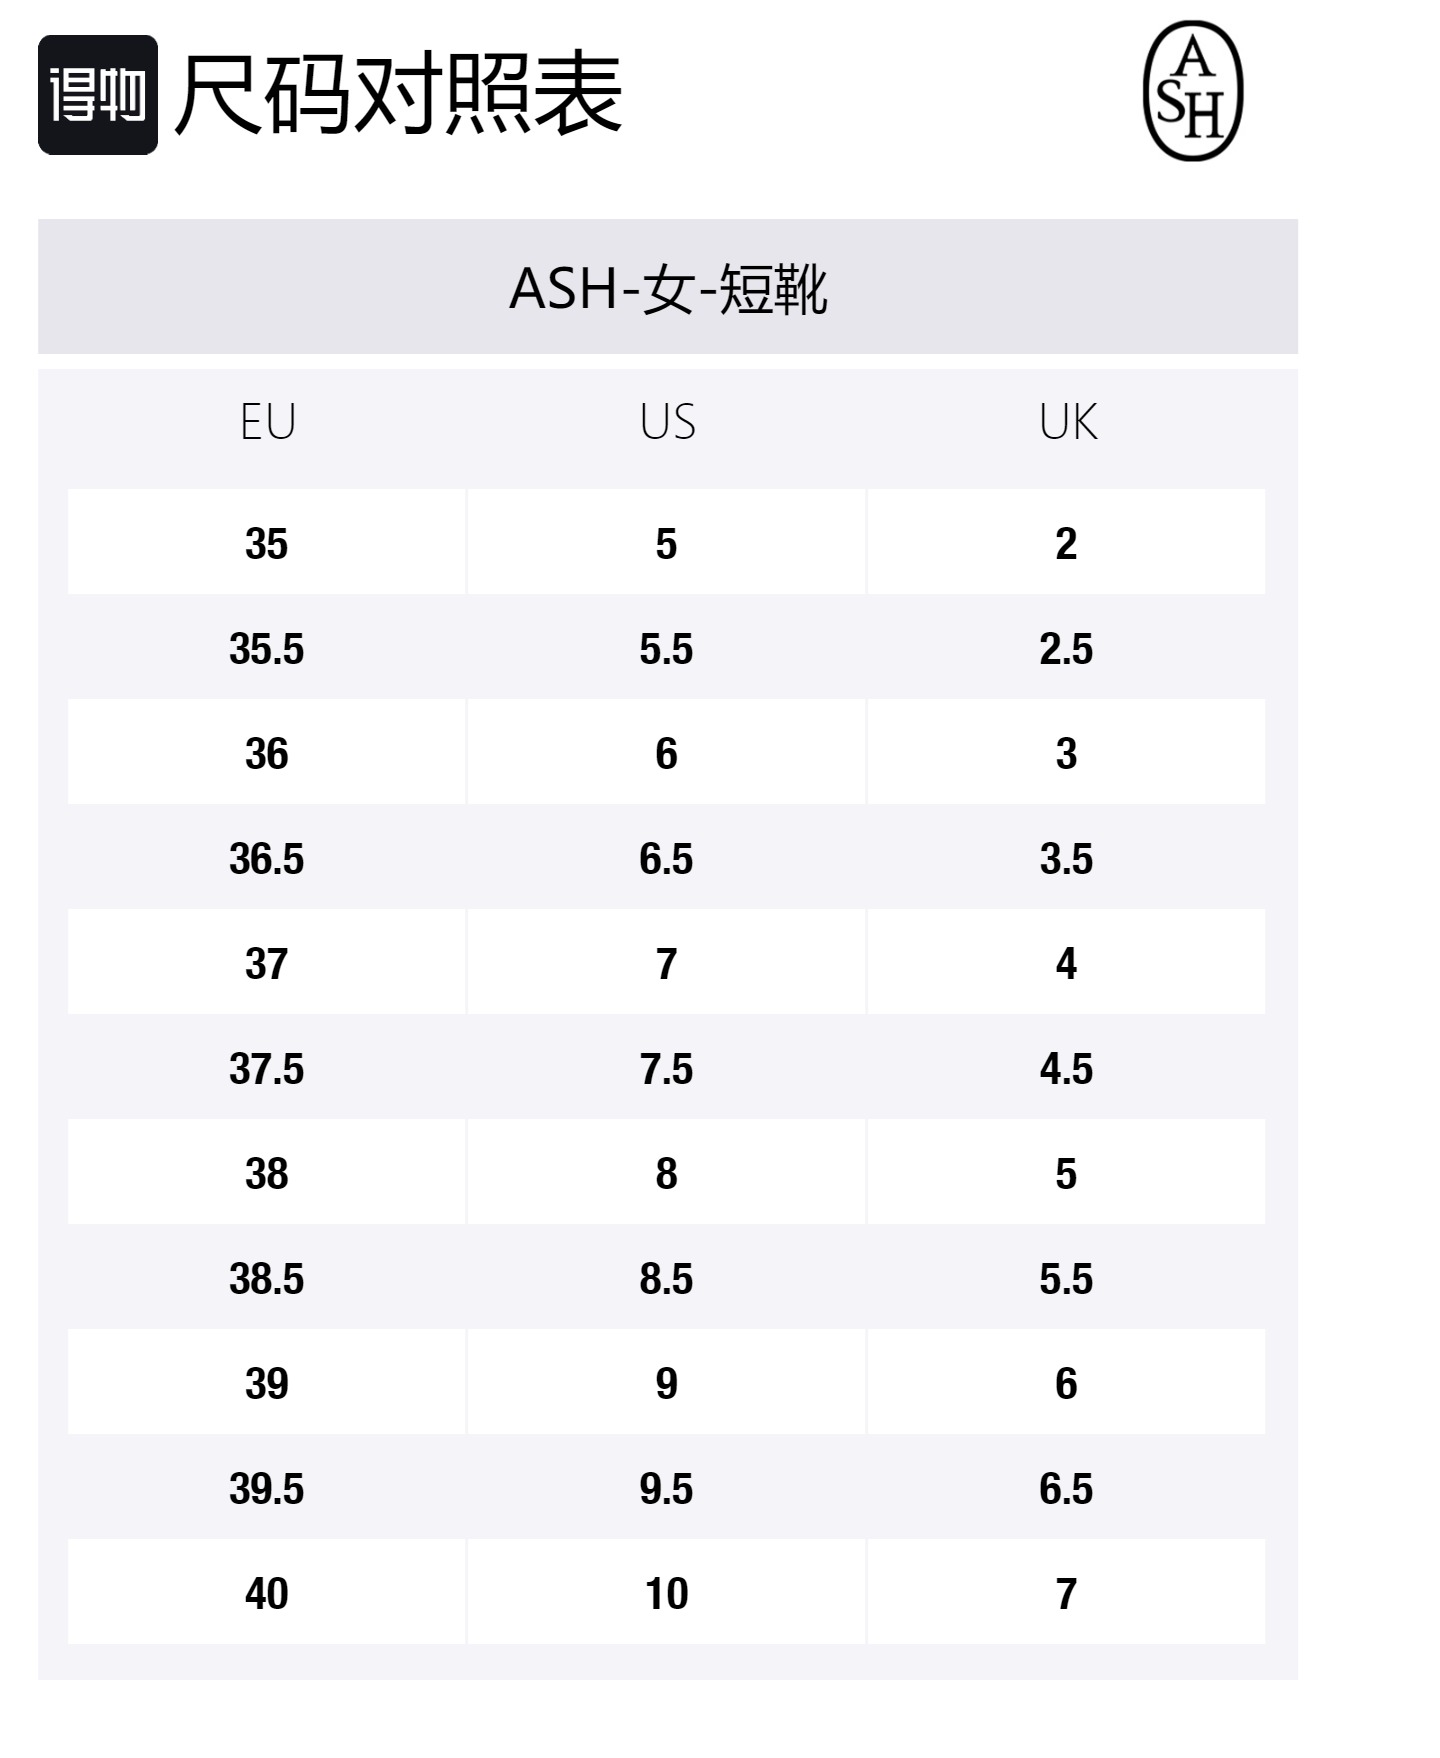Click the EU size 37 cell
This screenshot has height=1758, width=1440.
(x=267, y=963)
